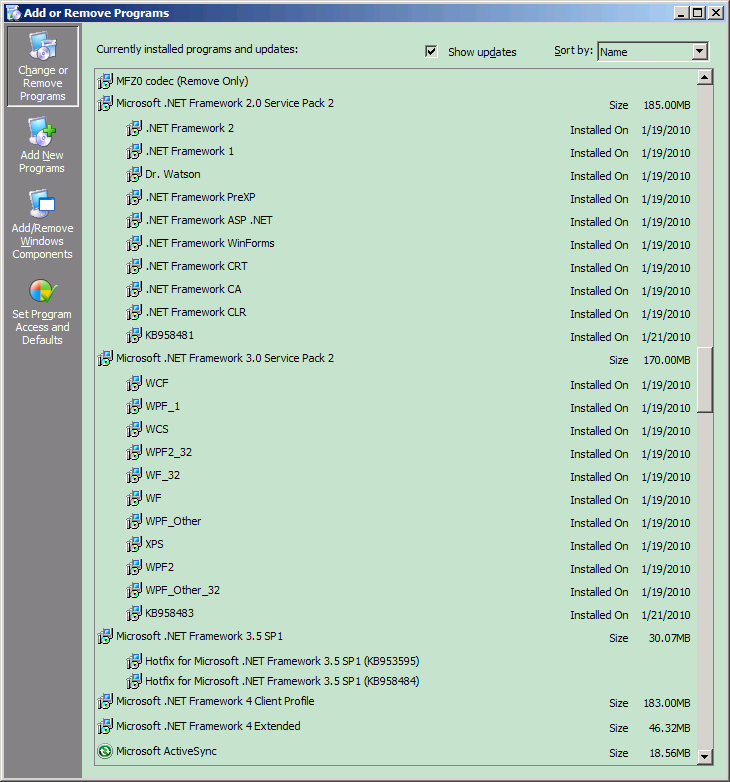Select the KB958481 update

pos(409,336)
